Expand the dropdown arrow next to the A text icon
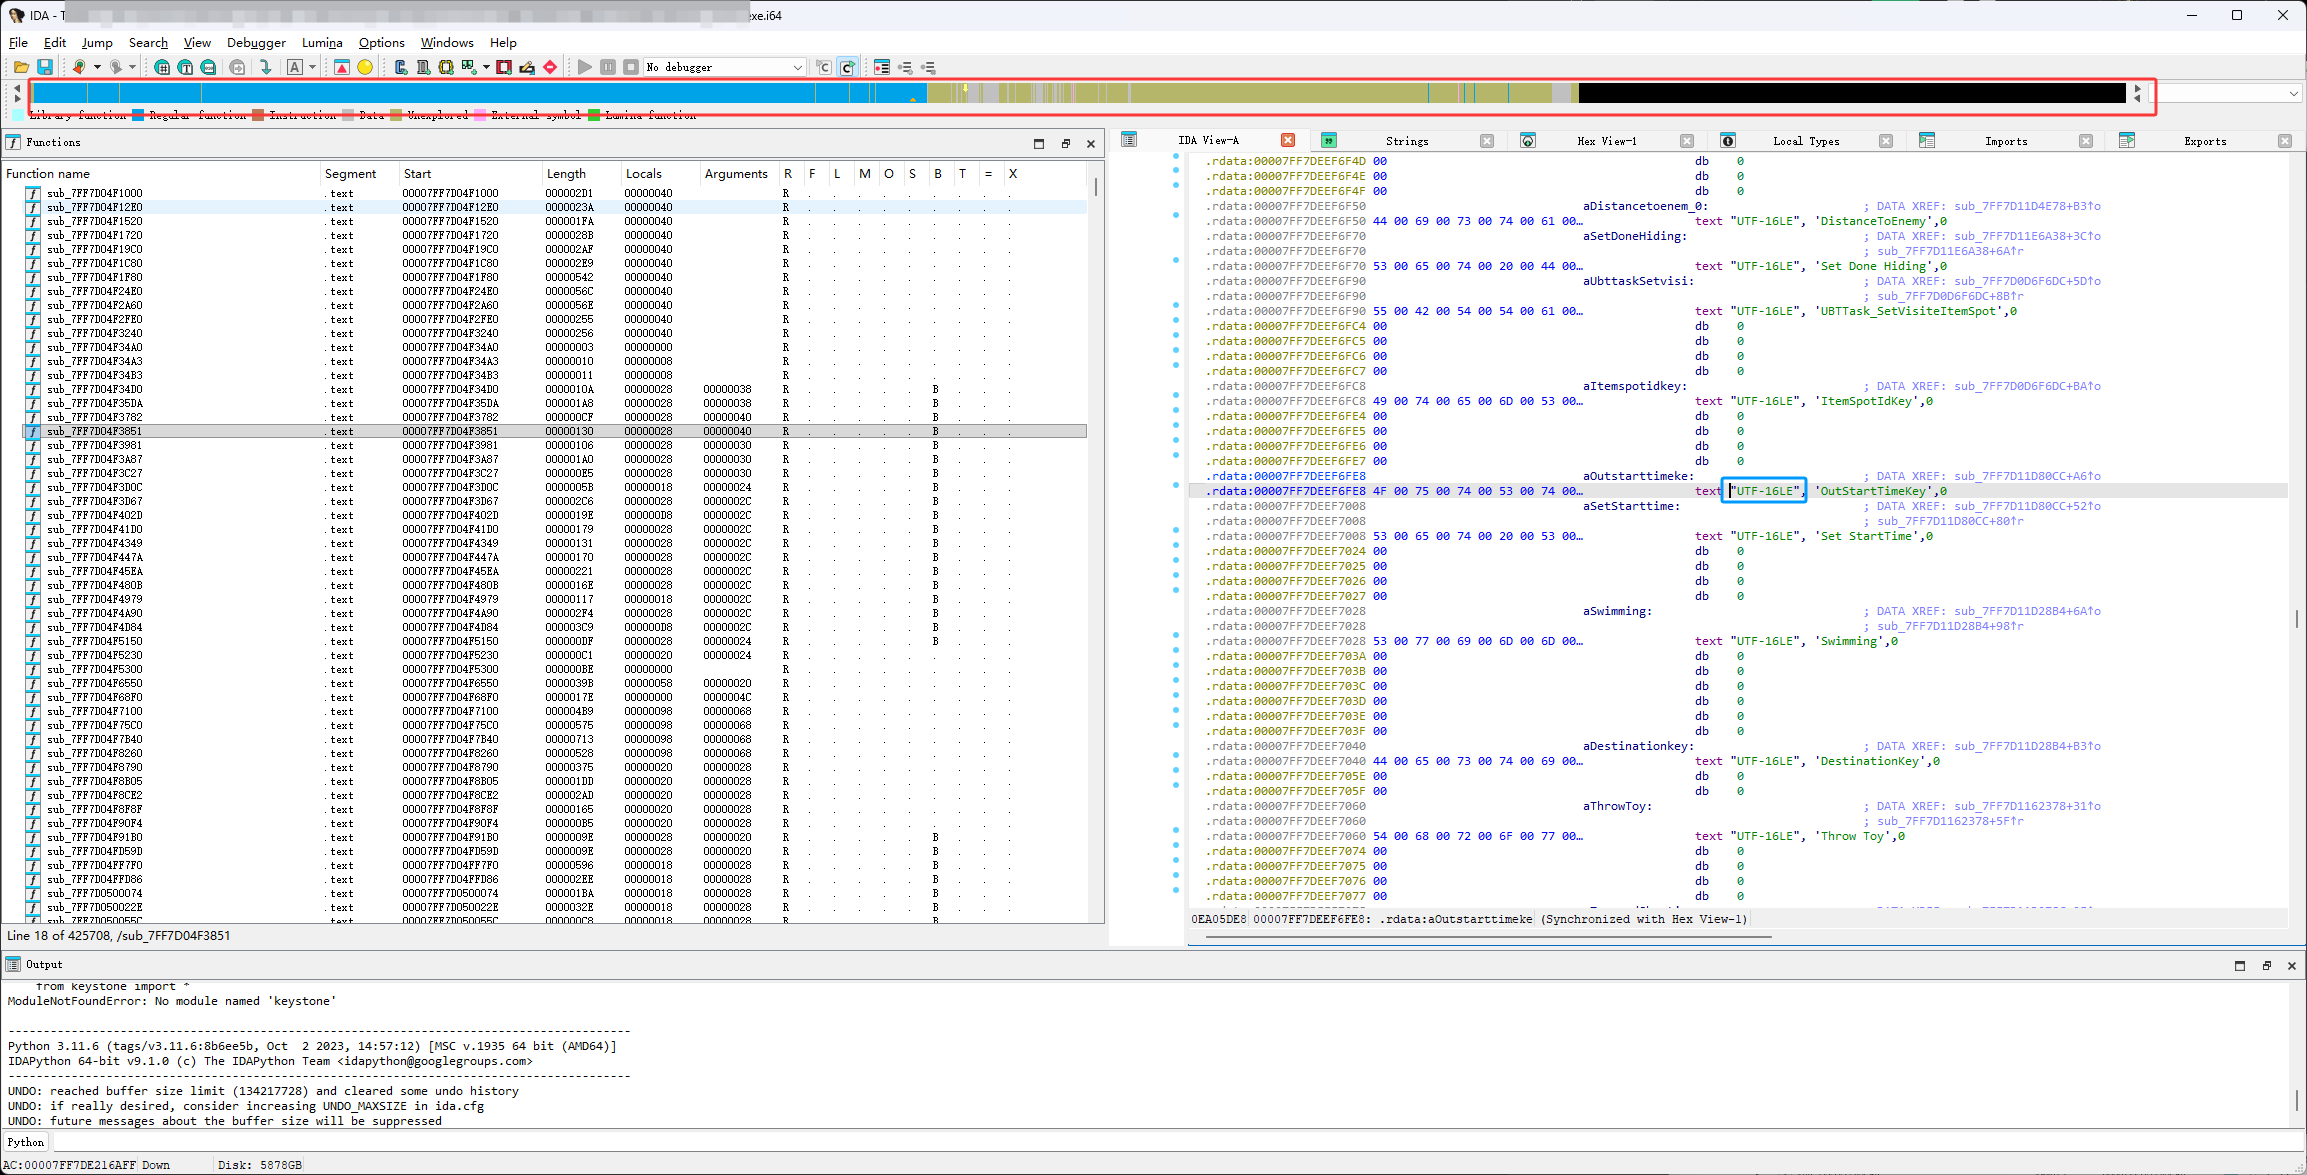 (312, 67)
